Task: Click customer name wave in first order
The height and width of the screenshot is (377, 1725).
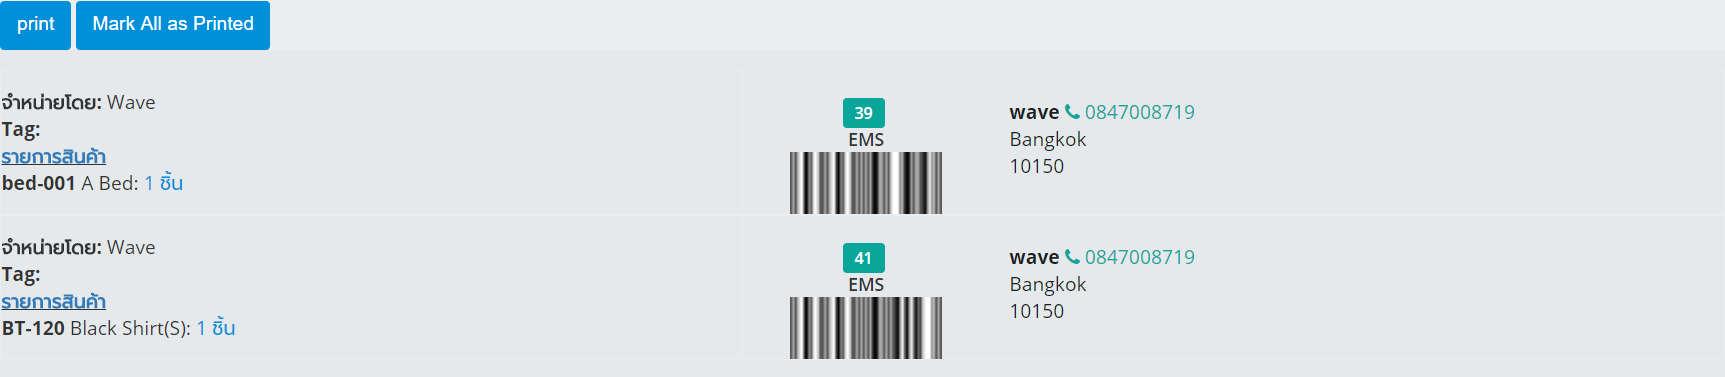Action: pyautogui.click(x=1034, y=112)
